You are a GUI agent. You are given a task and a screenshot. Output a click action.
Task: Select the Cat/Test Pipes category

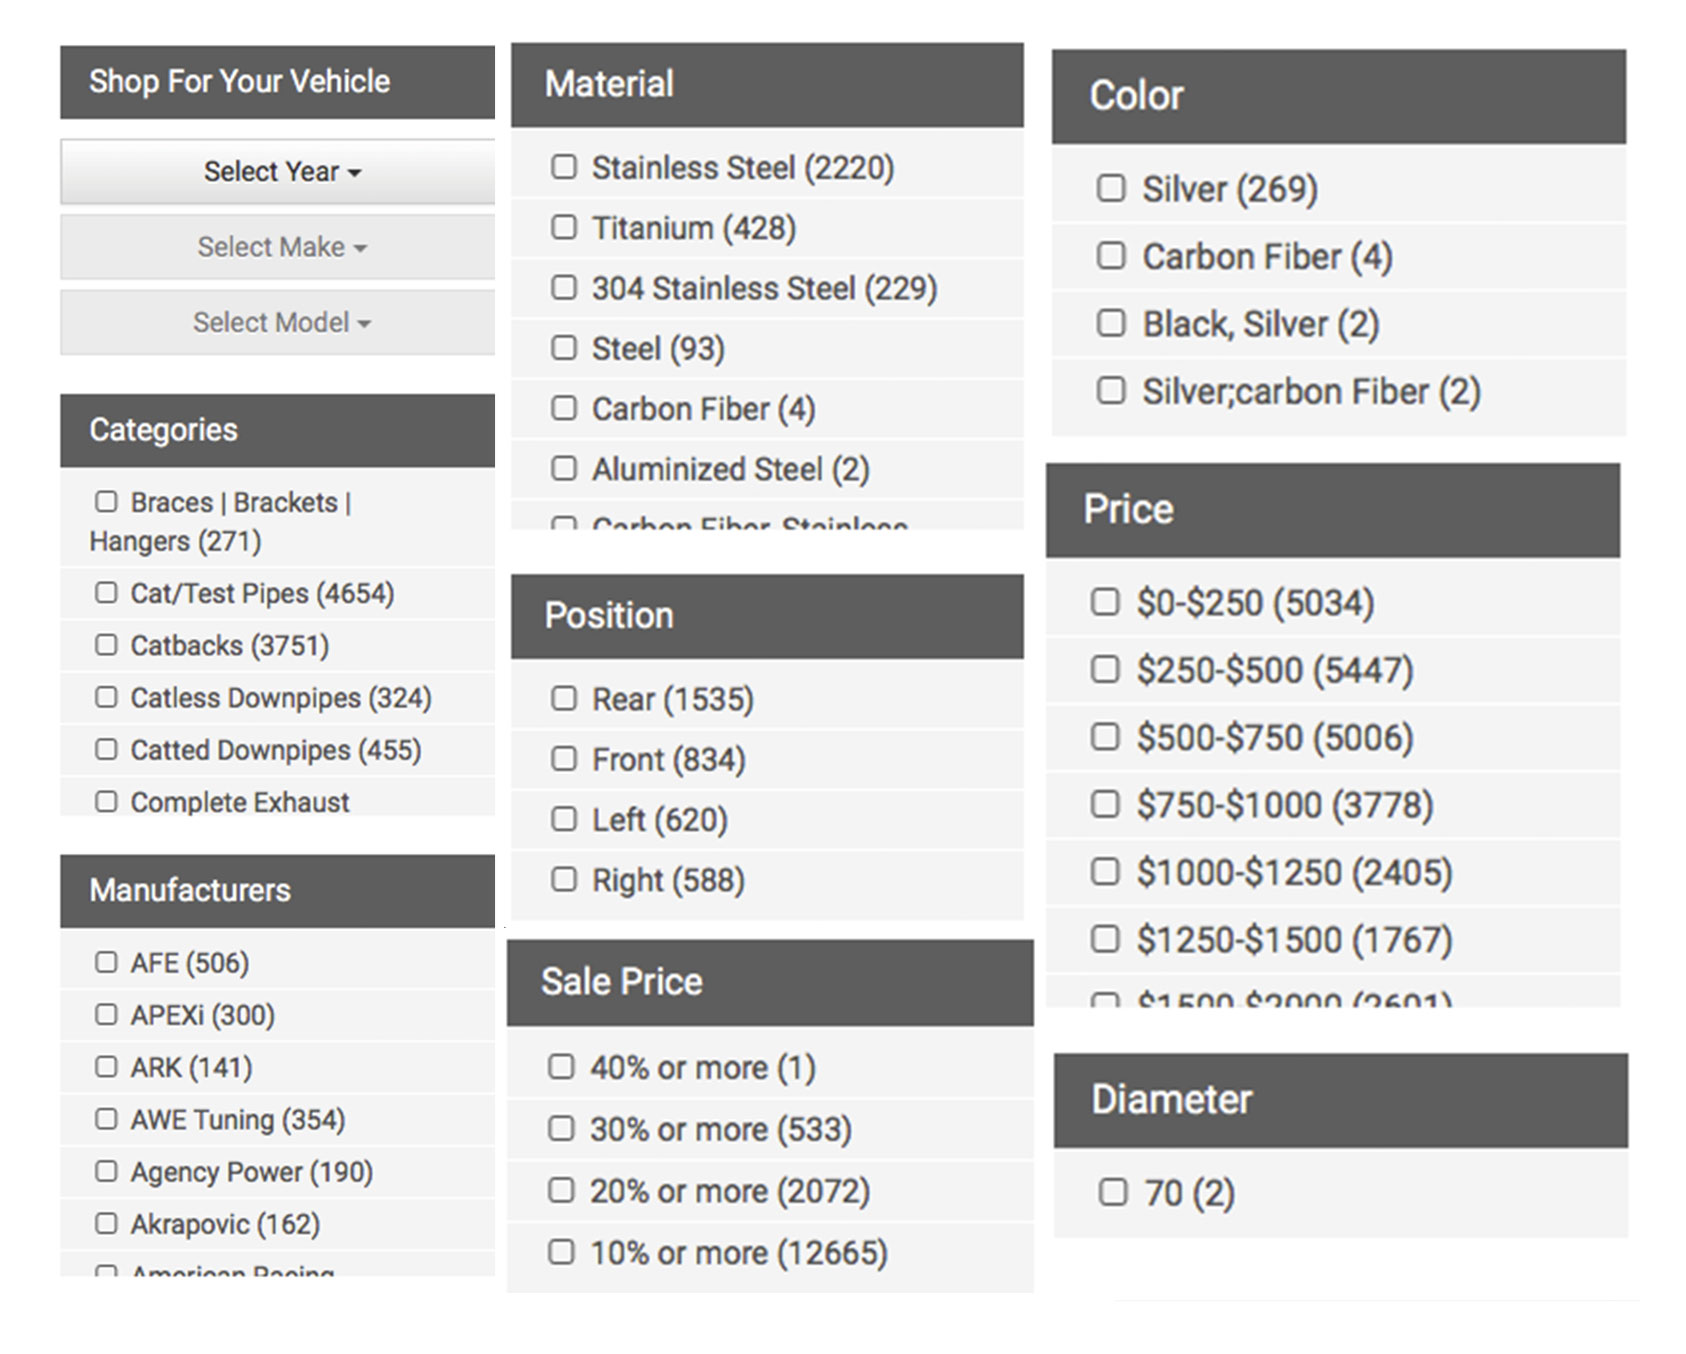tap(106, 593)
